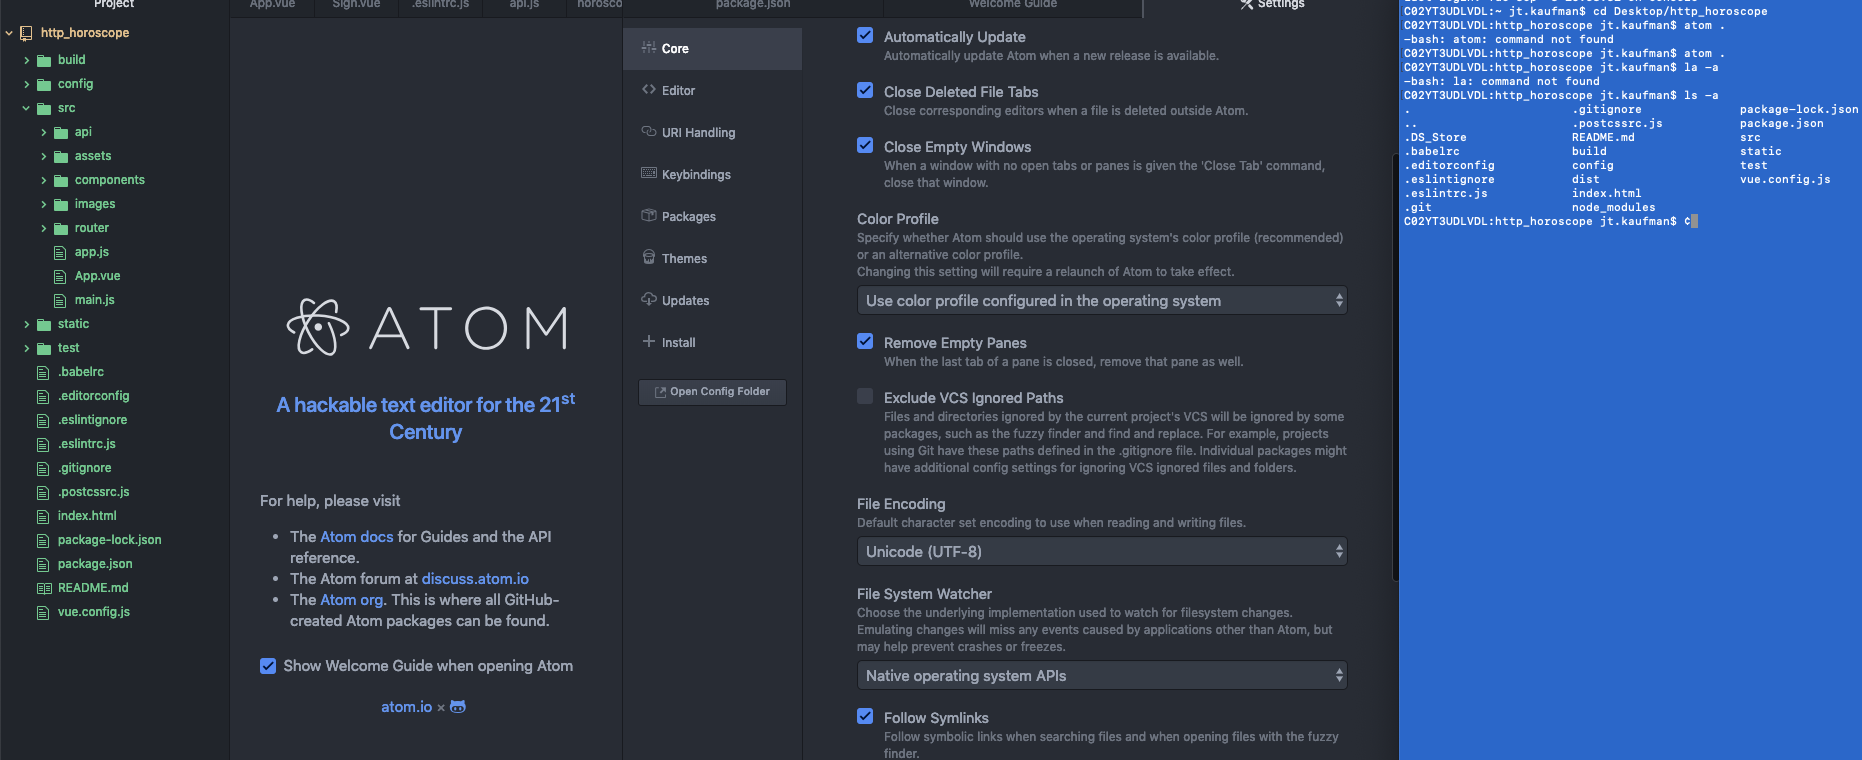This screenshot has height=760, width=1862.
Task: Click the Terminal window command prompt line
Action: click(x=1550, y=221)
